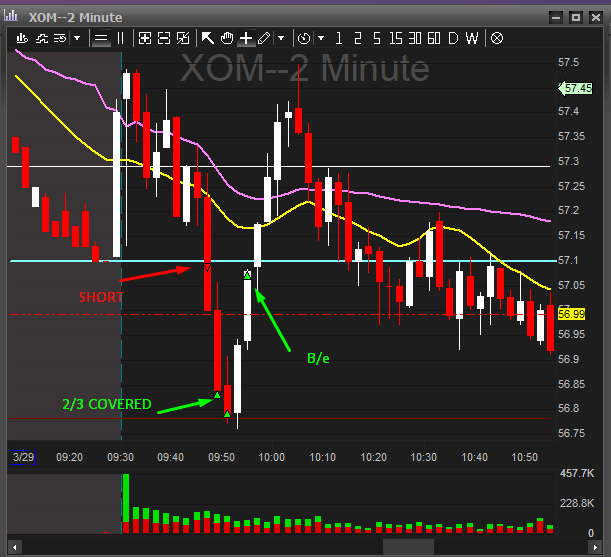Image resolution: width=611 pixels, height=557 pixels.
Task: Click the 56.75 price axis label
Action: (x=572, y=433)
